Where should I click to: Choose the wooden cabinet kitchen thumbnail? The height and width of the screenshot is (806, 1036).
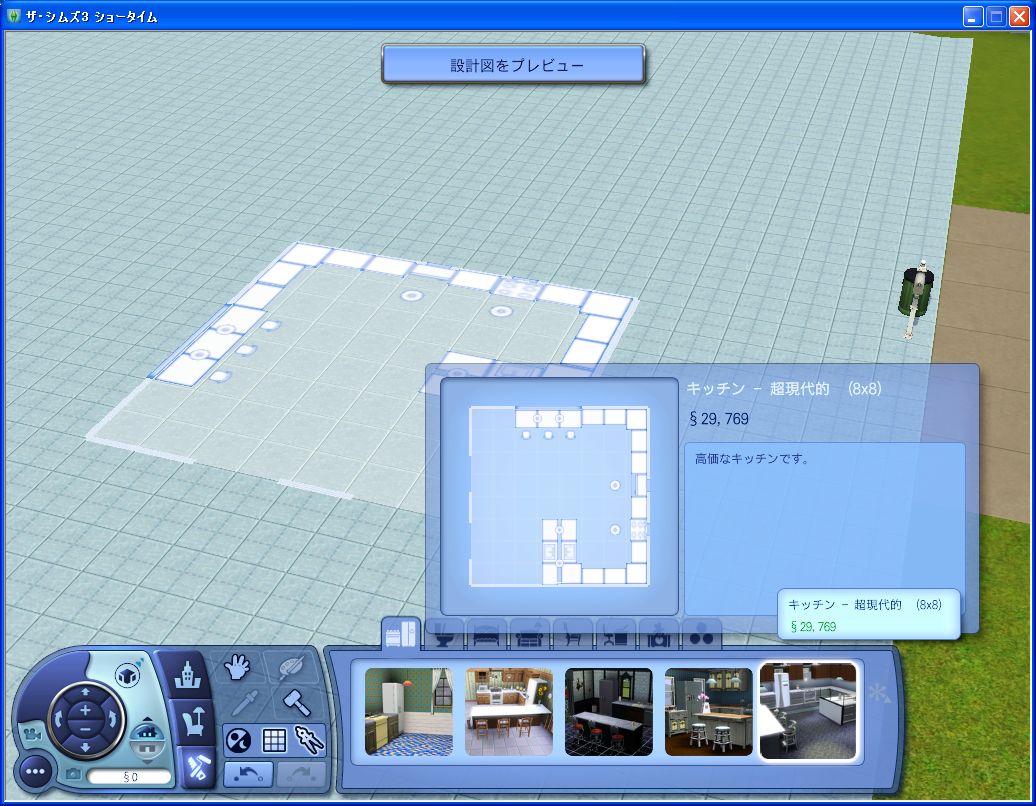click(x=509, y=712)
